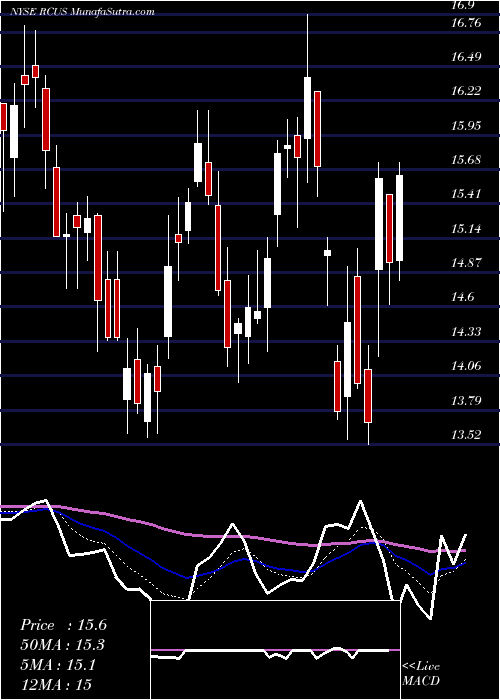
Task: Click the 13.52 price axis label
Action: pyautogui.click(x=466, y=435)
